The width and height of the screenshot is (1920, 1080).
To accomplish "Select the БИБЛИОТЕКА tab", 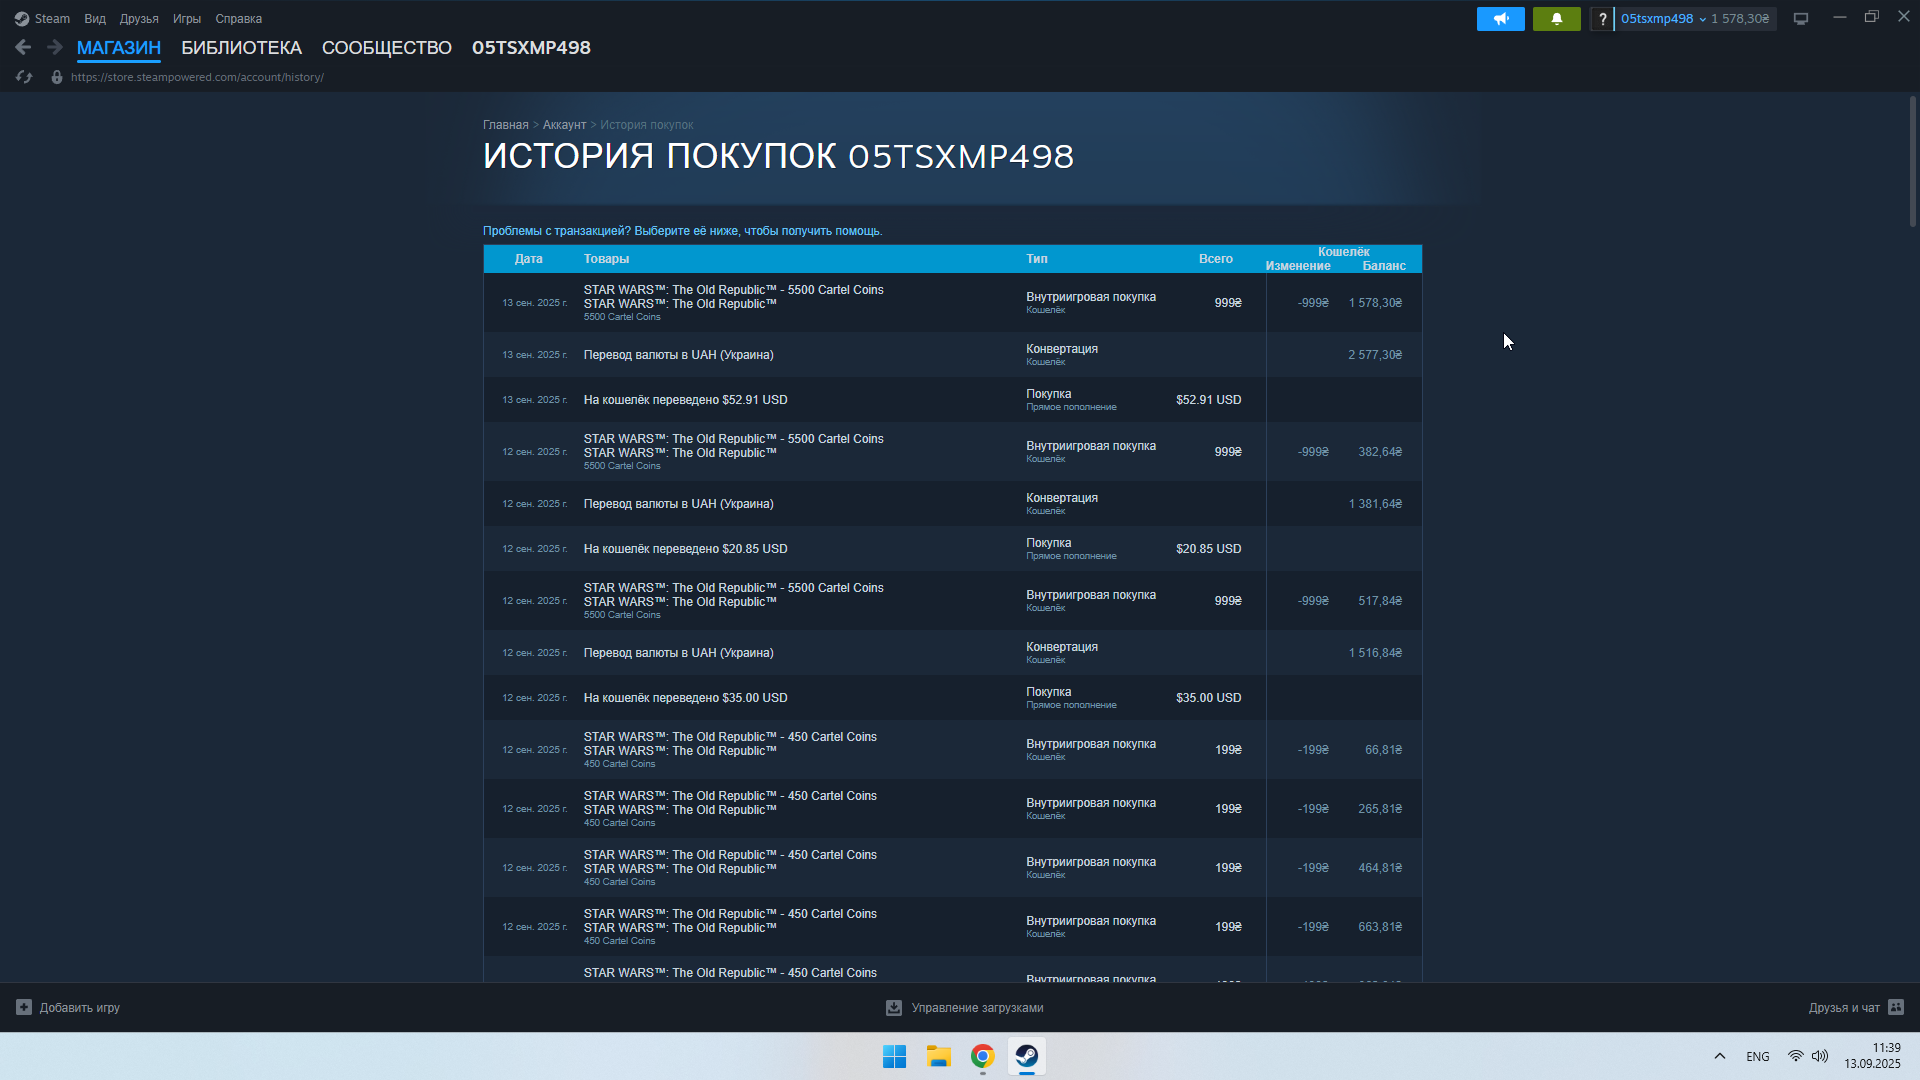I will (241, 48).
